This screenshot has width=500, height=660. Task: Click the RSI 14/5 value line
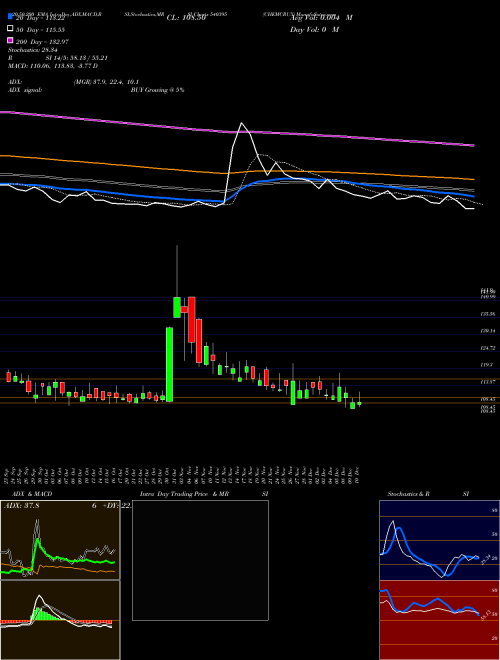pos(57,58)
